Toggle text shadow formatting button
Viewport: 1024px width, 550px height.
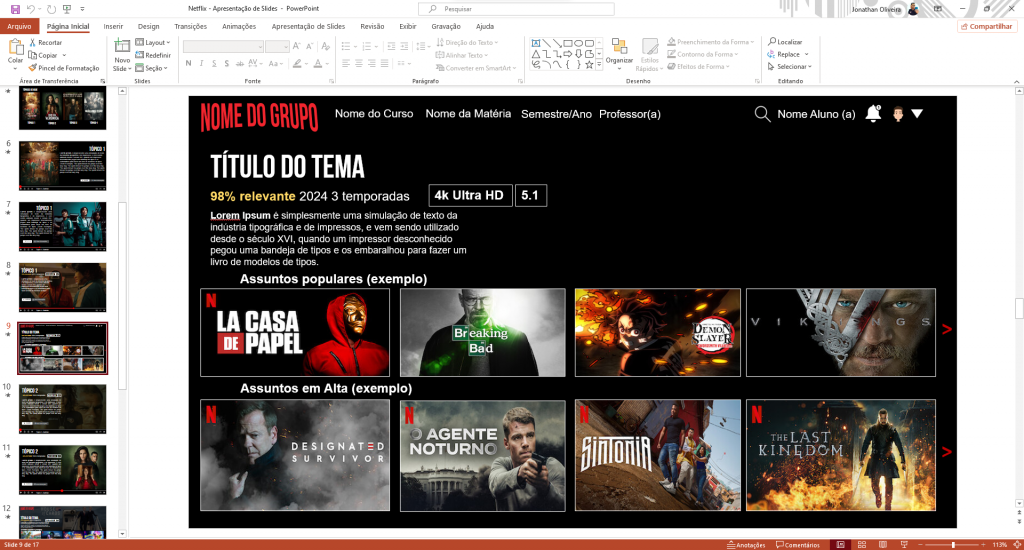(x=227, y=63)
